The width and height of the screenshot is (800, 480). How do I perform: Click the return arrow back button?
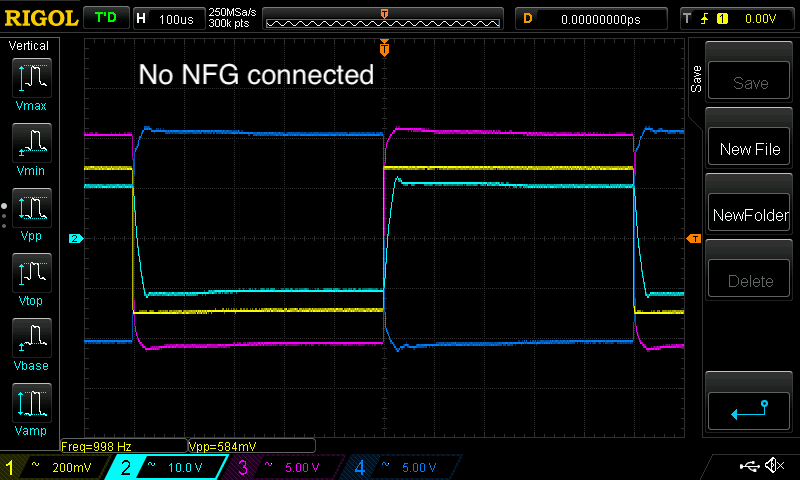(749, 410)
